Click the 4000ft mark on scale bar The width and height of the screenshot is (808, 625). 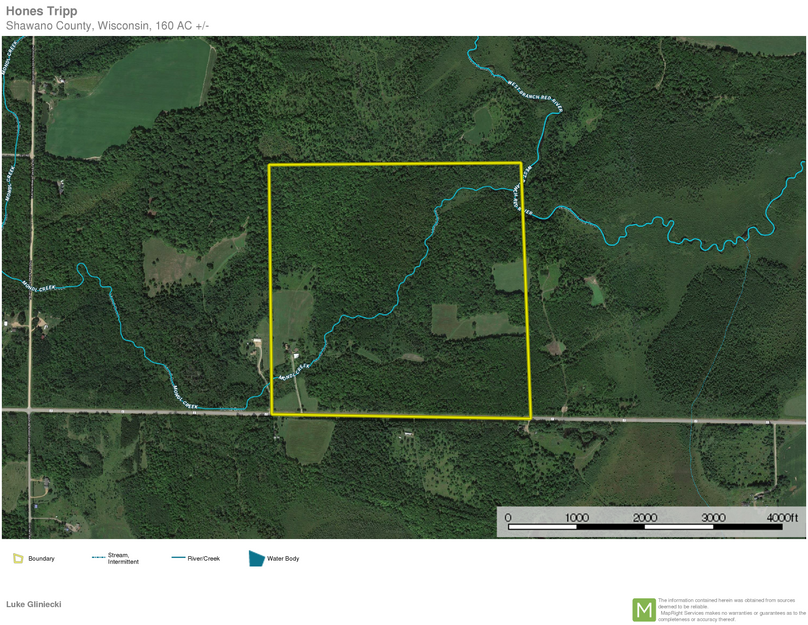(x=783, y=517)
